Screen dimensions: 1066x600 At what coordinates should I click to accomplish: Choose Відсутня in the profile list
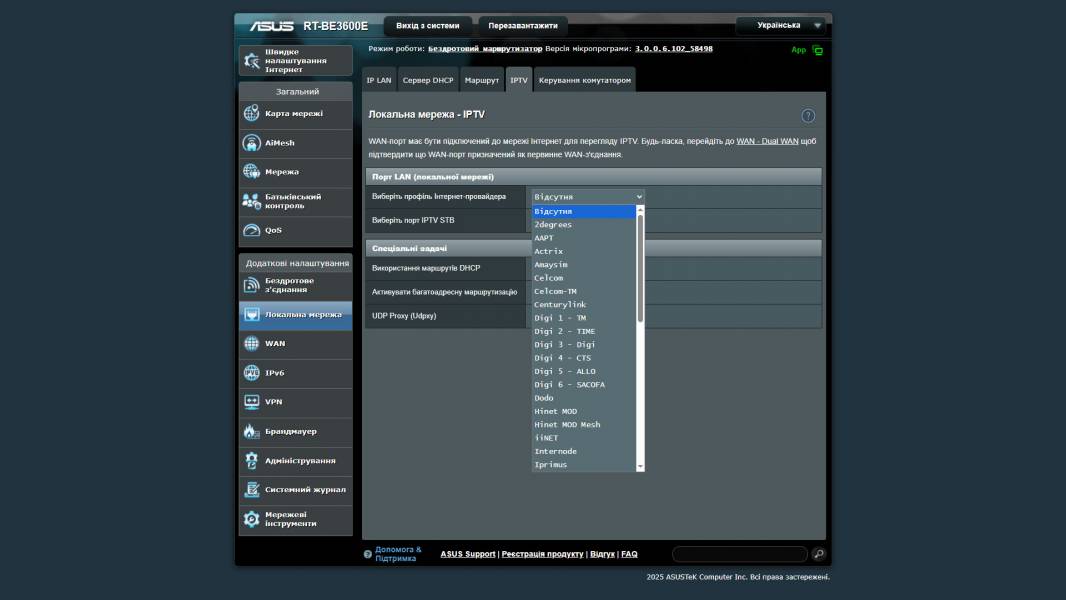584,211
